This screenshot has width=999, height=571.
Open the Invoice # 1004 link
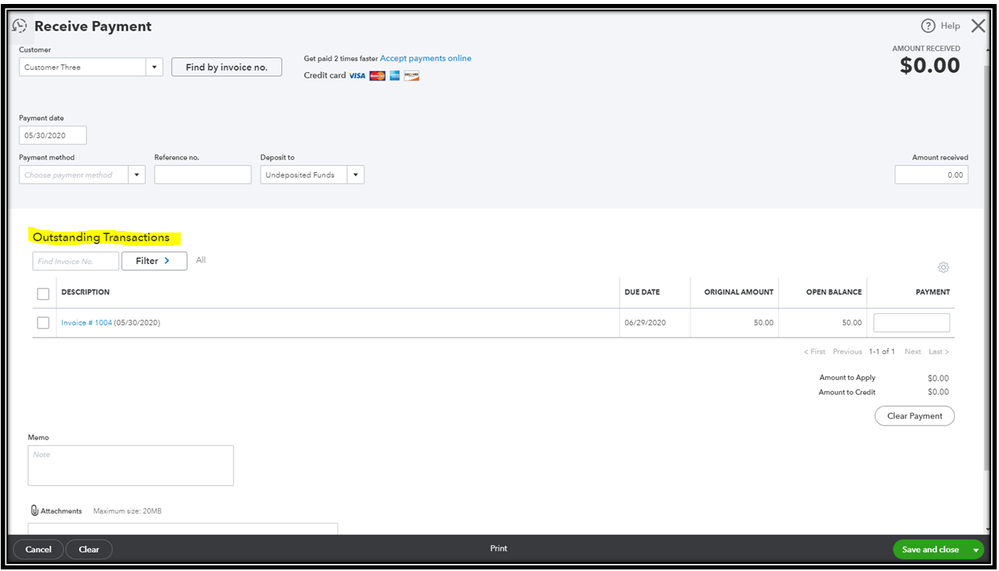click(87, 323)
